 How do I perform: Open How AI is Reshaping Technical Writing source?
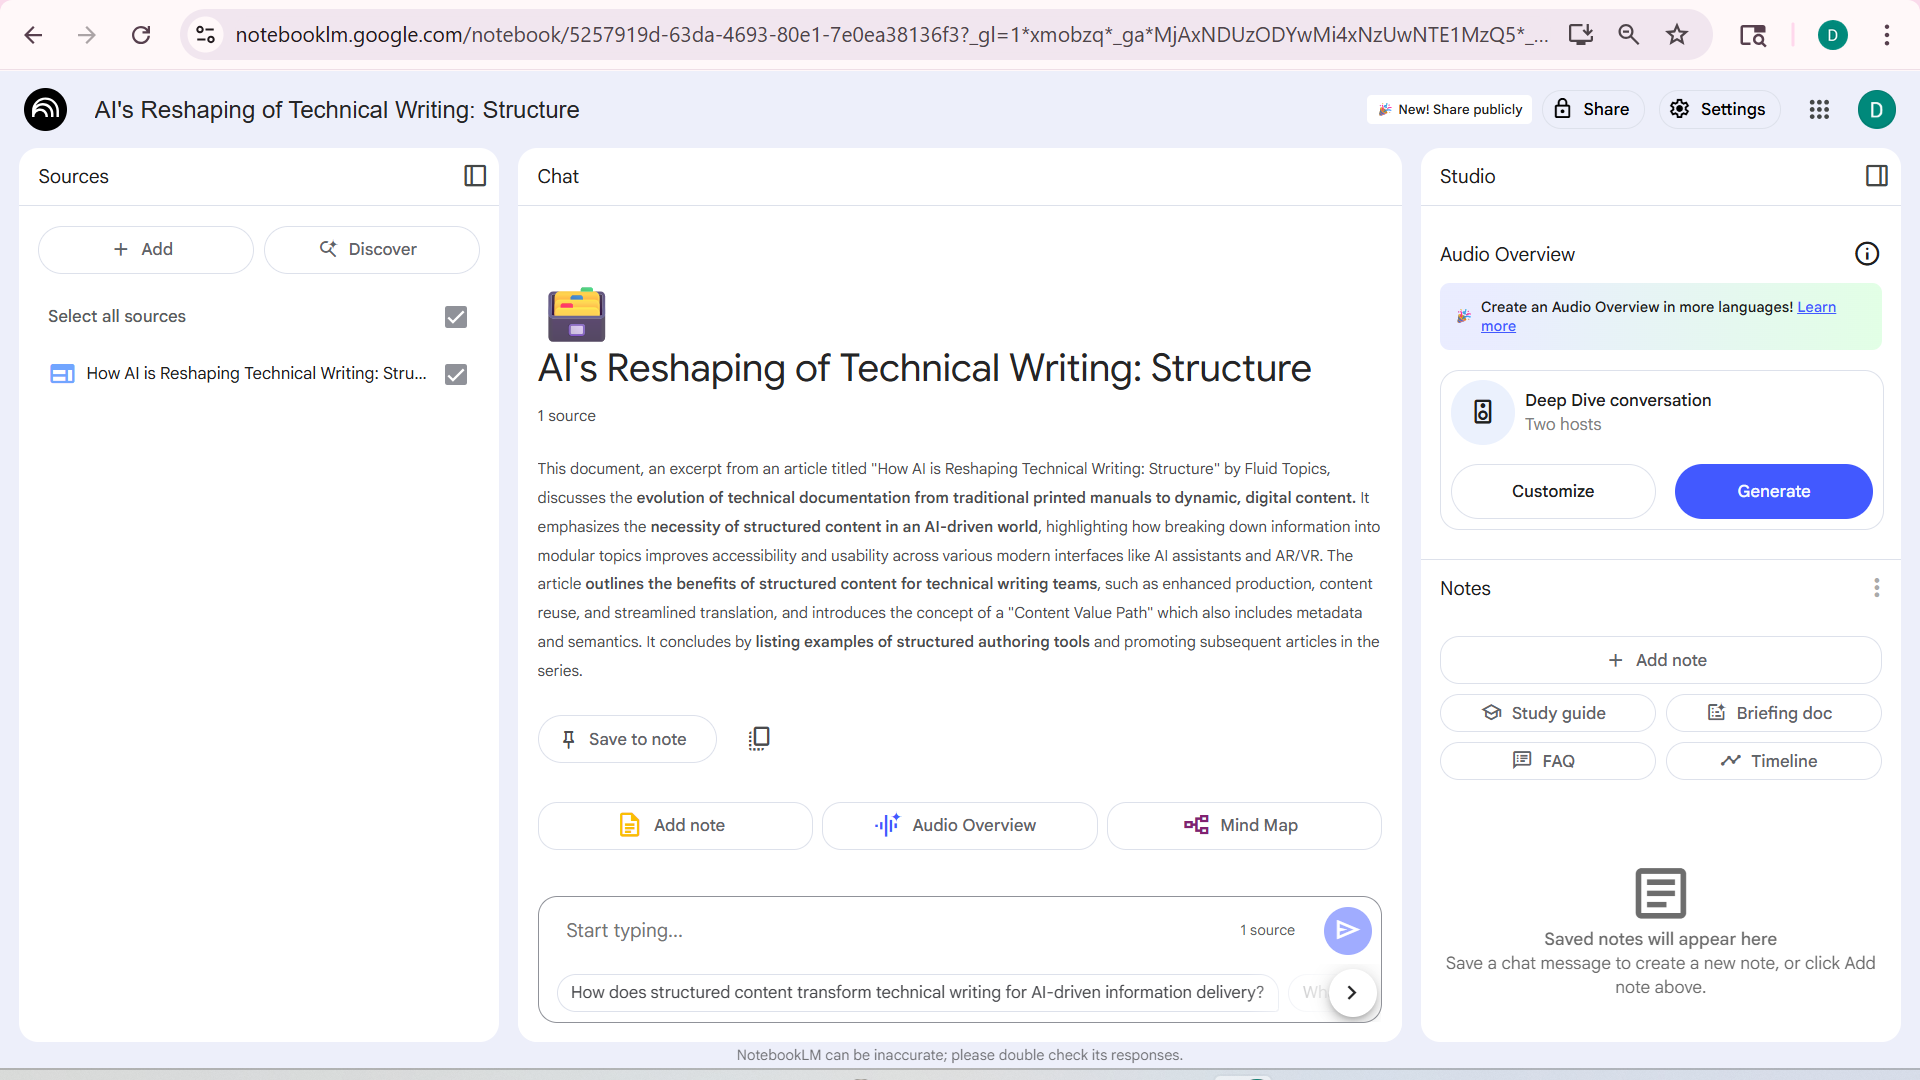click(x=256, y=374)
